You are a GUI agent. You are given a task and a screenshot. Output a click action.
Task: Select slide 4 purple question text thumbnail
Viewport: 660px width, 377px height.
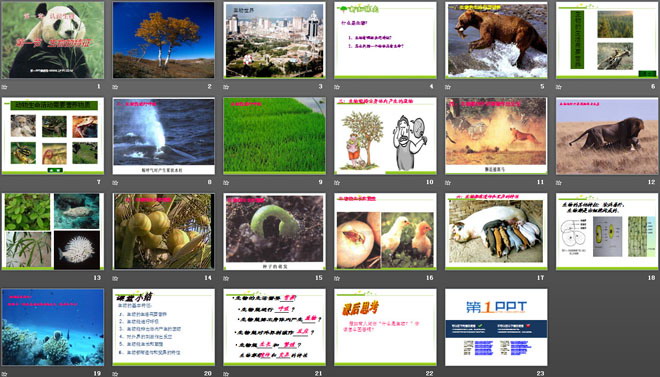(x=385, y=40)
